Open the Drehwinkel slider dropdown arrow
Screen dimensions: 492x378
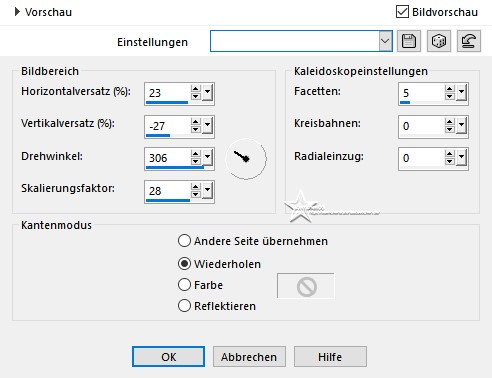pyautogui.click(x=208, y=157)
